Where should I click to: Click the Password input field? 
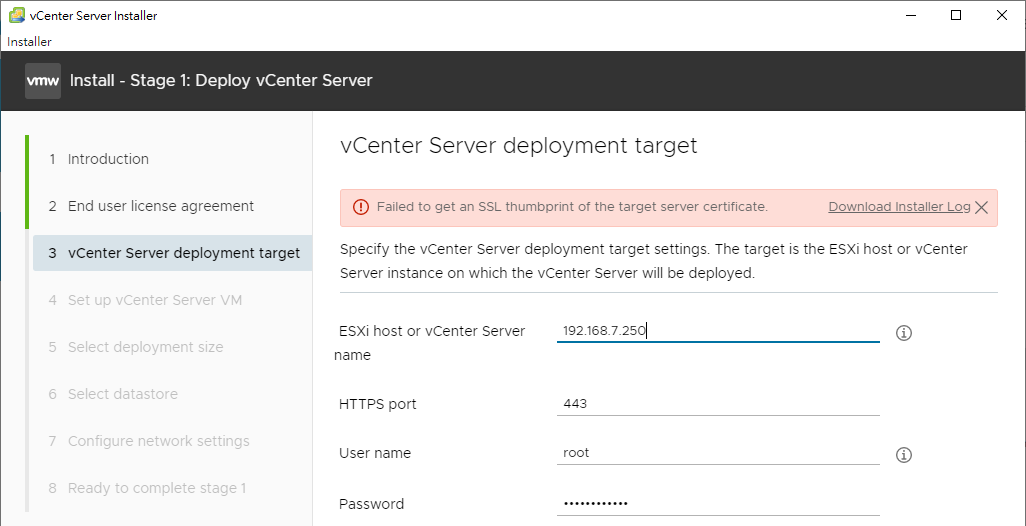click(718, 504)
